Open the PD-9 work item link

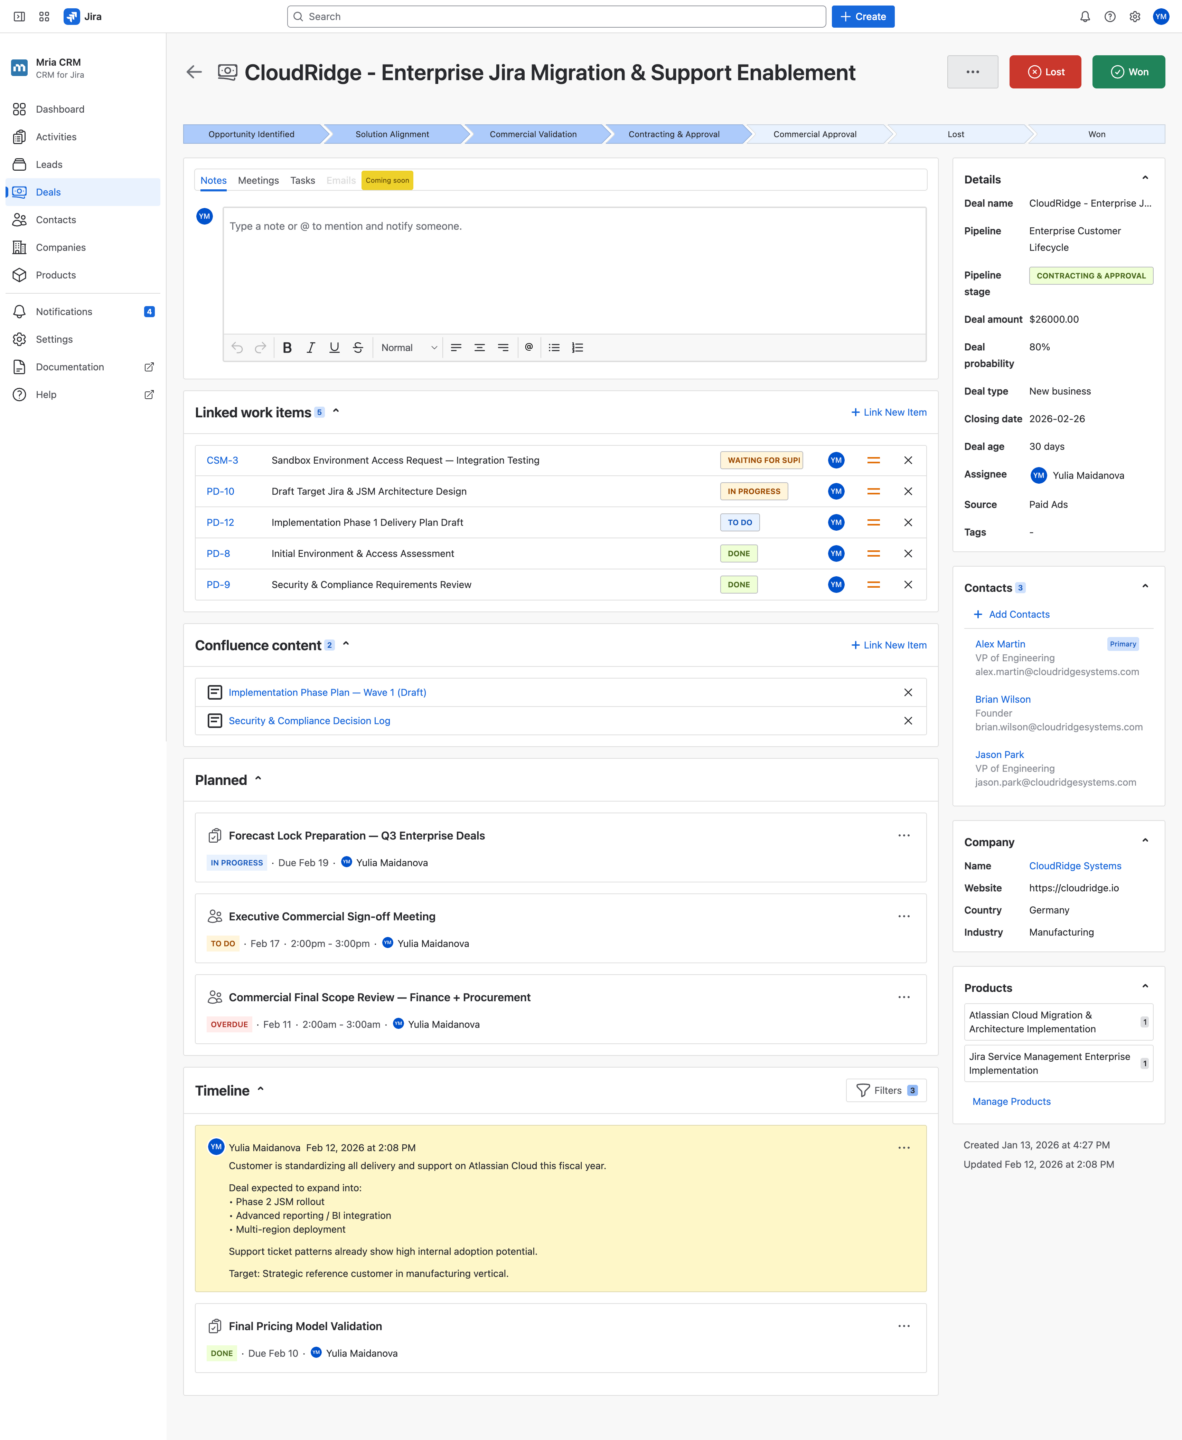click(x=218, y=585)
